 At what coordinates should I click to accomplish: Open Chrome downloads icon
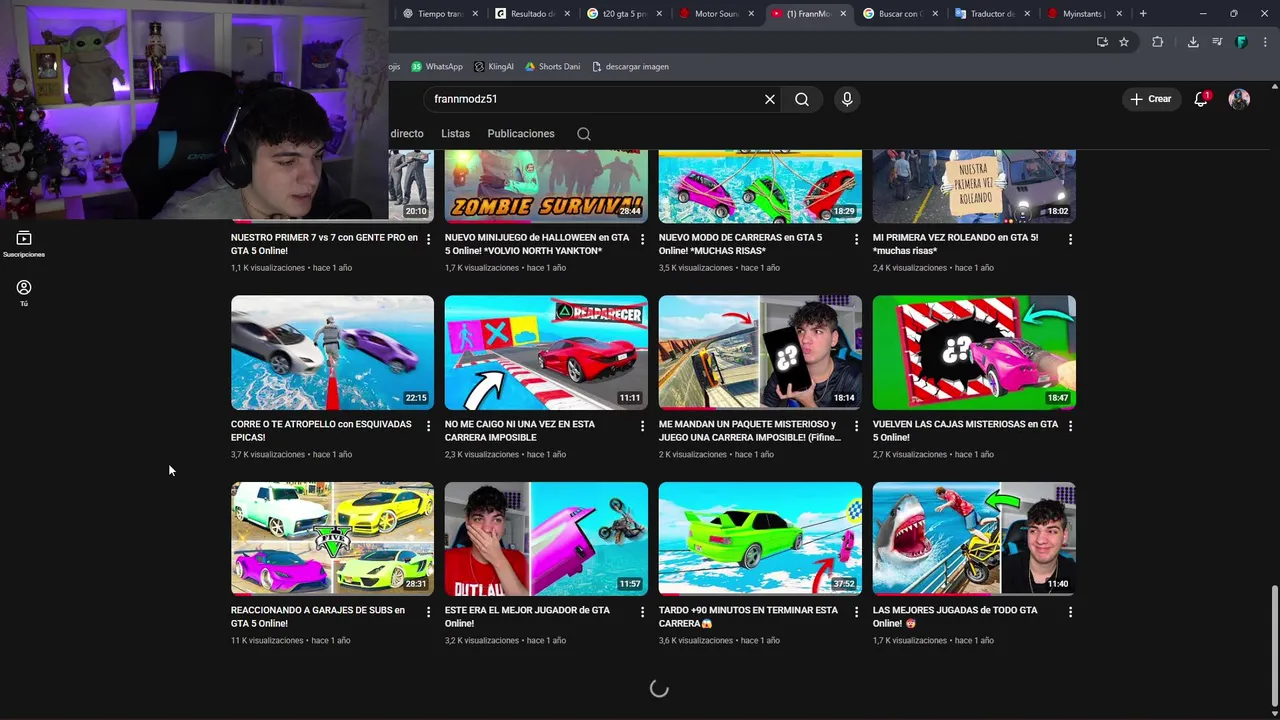[1193, 42]
